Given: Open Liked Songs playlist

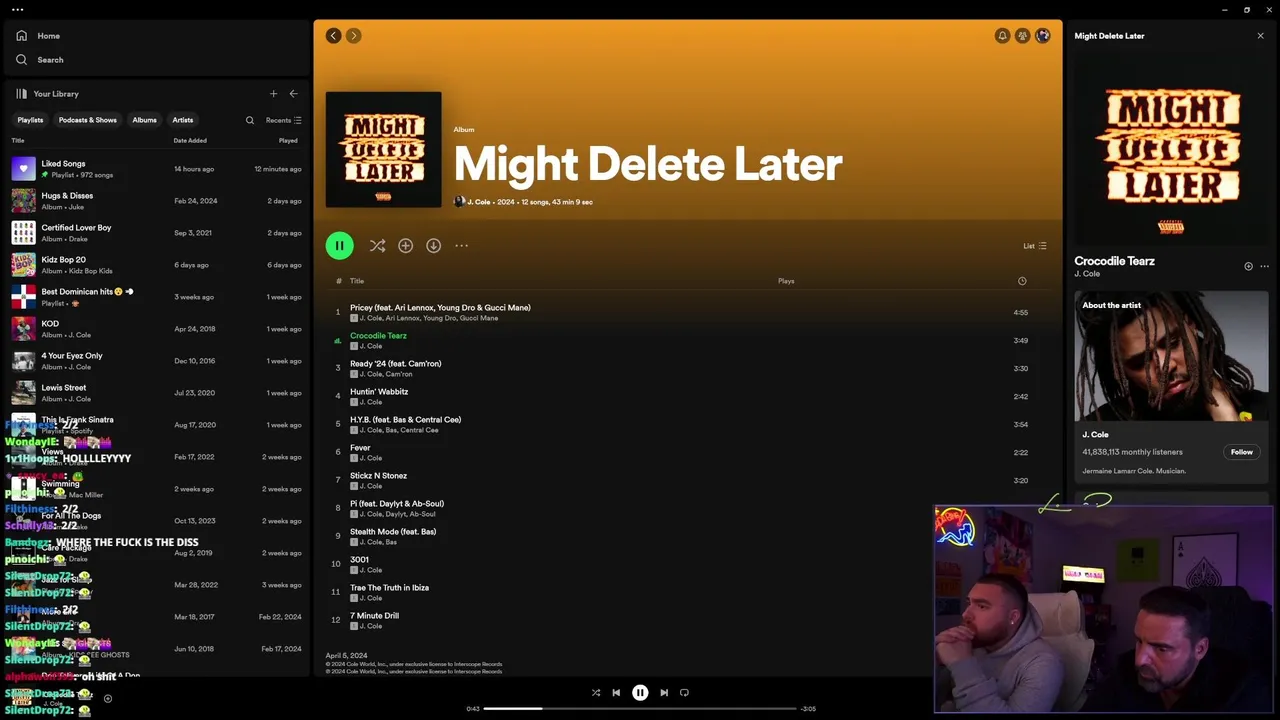Looking at the screenshot, I should (x=156, y=169).
